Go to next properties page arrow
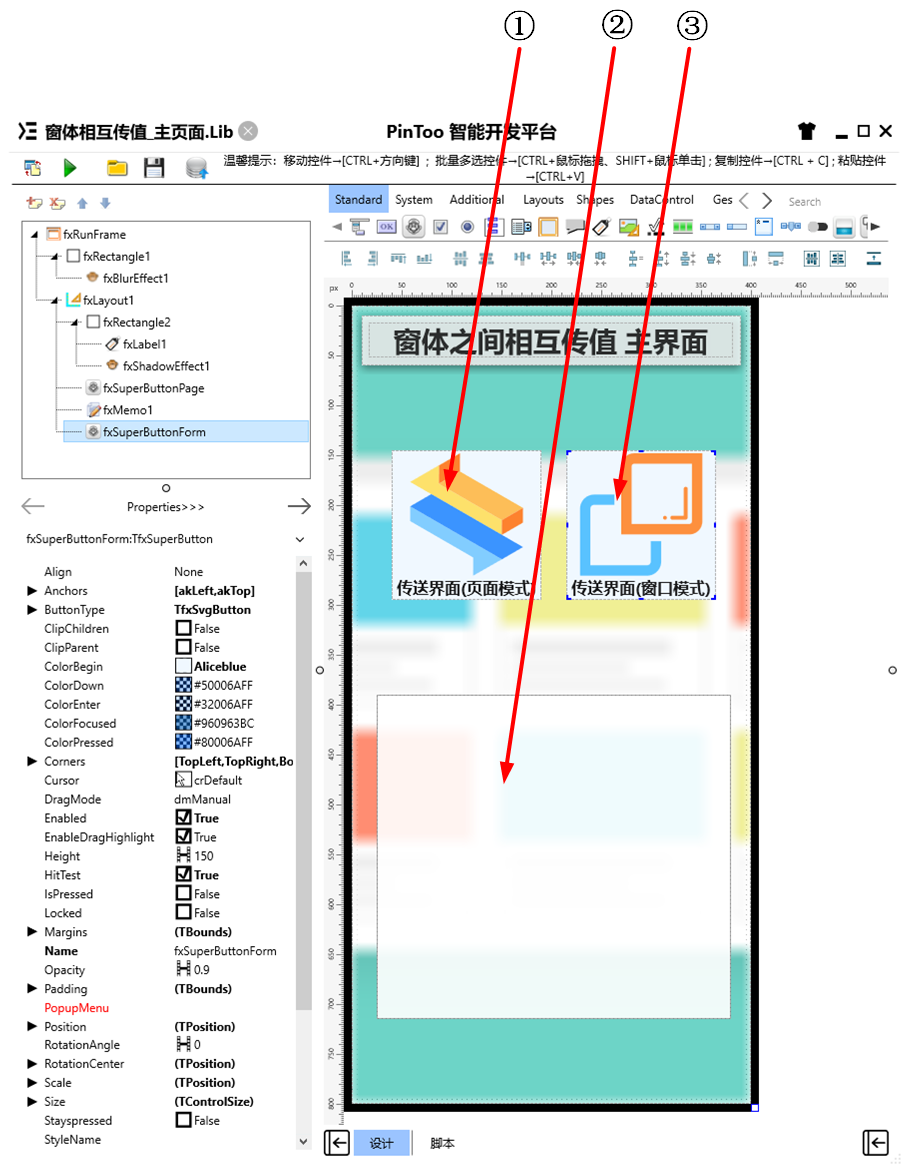 point(299,506)
